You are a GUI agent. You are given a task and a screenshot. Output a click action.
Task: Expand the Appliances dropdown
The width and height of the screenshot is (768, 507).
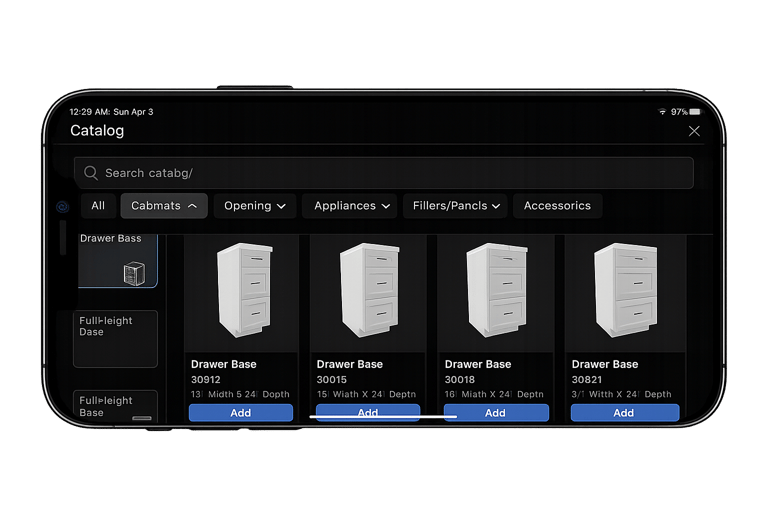click(x=350, y=206)
